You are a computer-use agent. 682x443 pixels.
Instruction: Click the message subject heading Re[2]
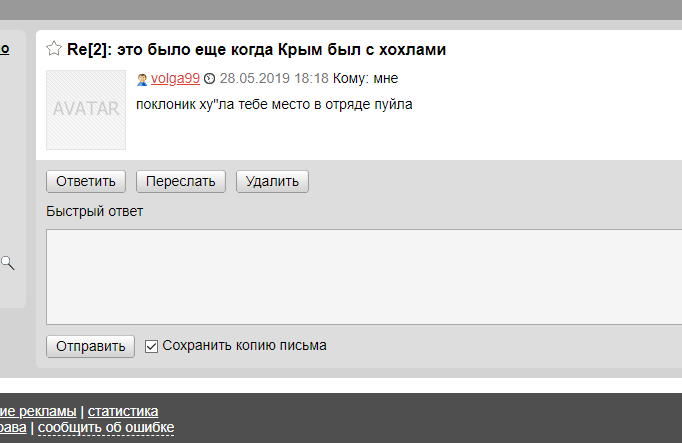tap(257, 49)
